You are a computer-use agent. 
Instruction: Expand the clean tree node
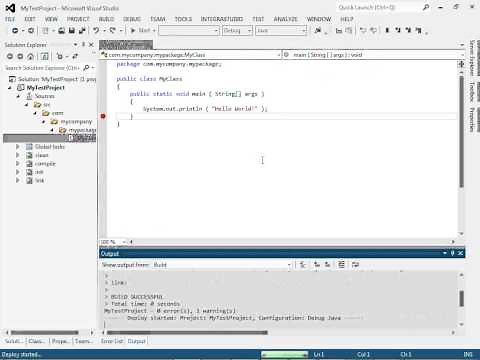(18, 155)
